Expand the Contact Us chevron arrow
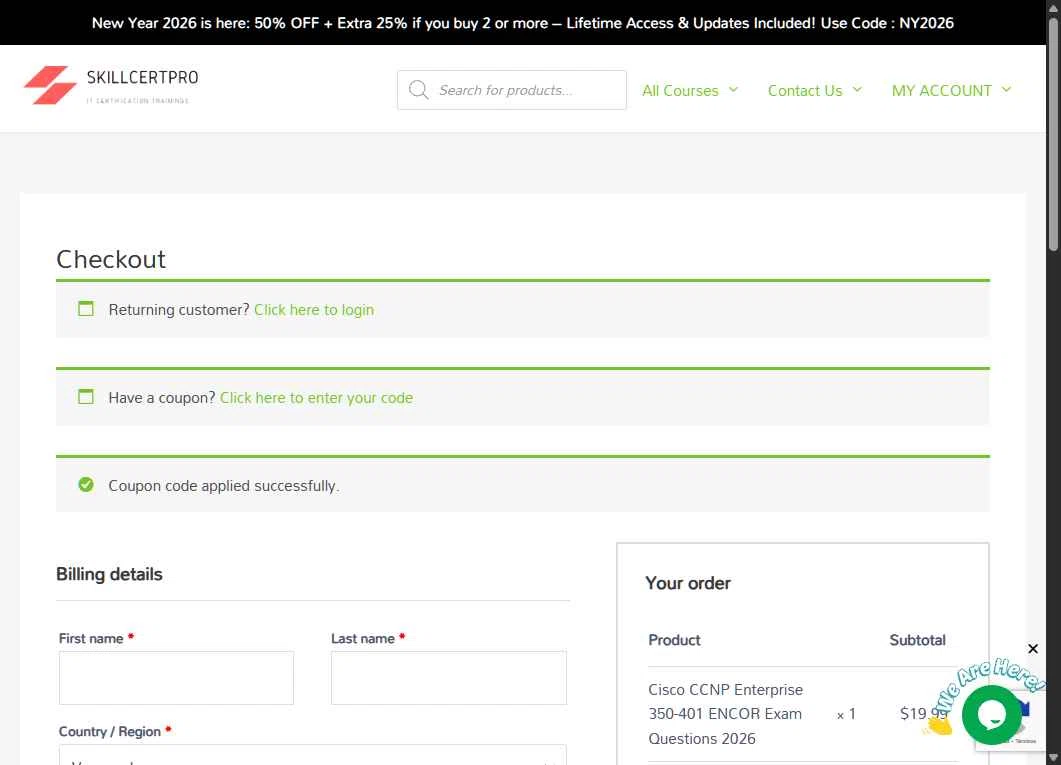The image size is (1061, 765). 857,89
